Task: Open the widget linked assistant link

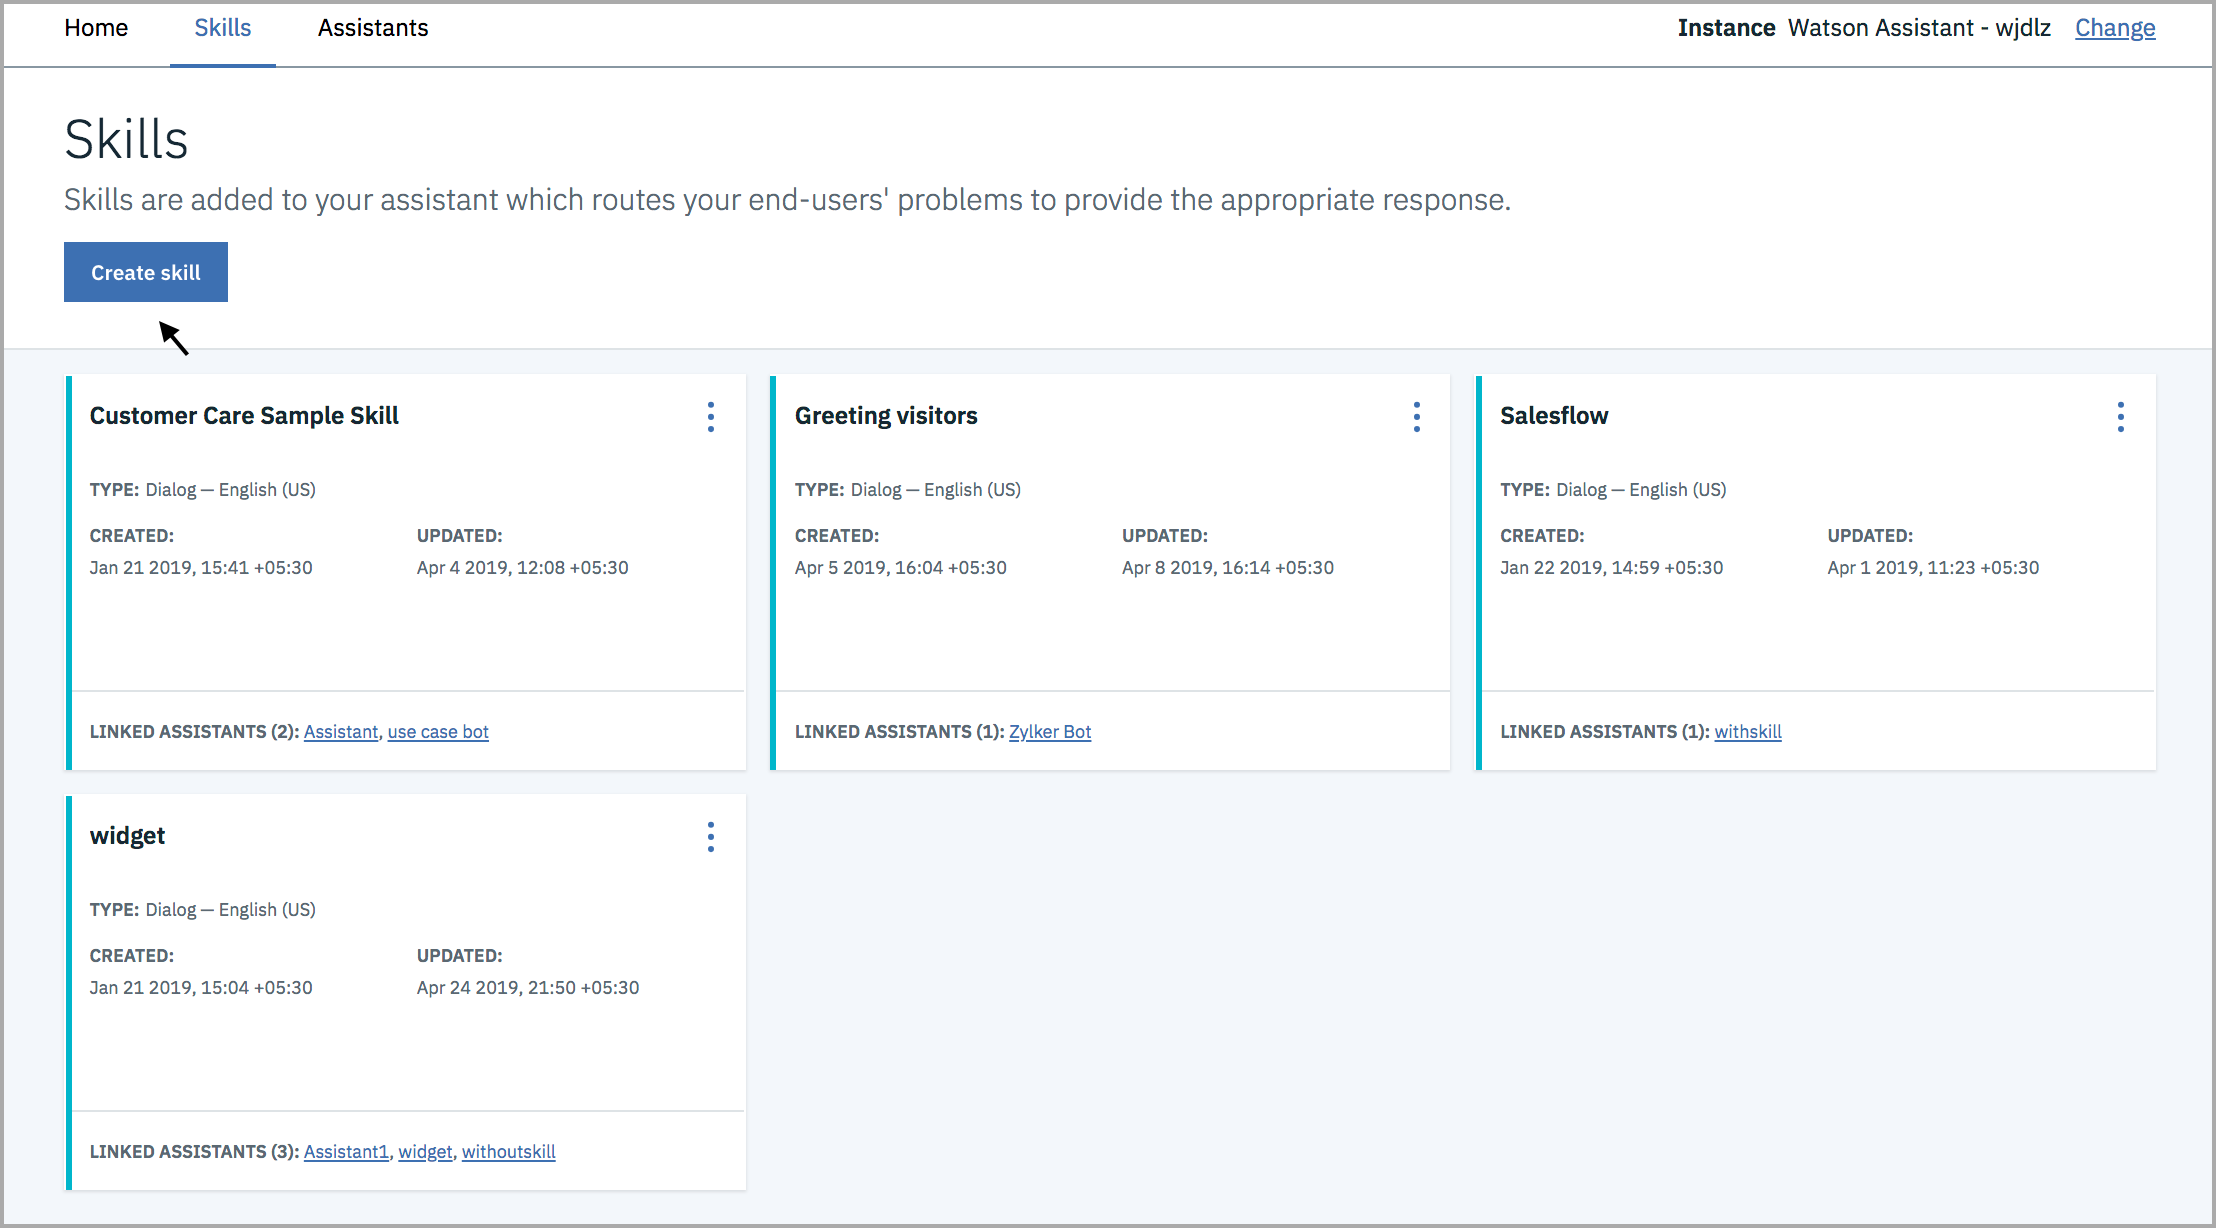Action: coord(425,1151)
